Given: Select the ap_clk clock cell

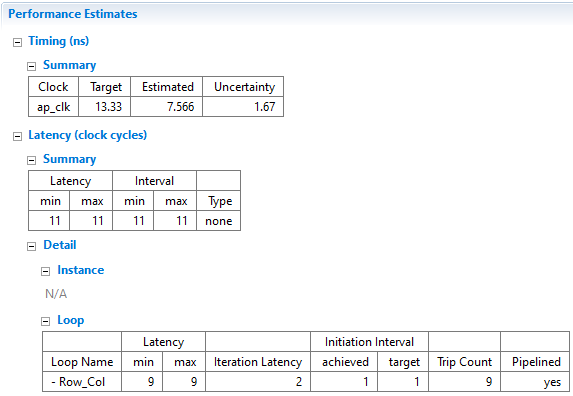Looking at the screenshot, I should (x=53, y=107).
